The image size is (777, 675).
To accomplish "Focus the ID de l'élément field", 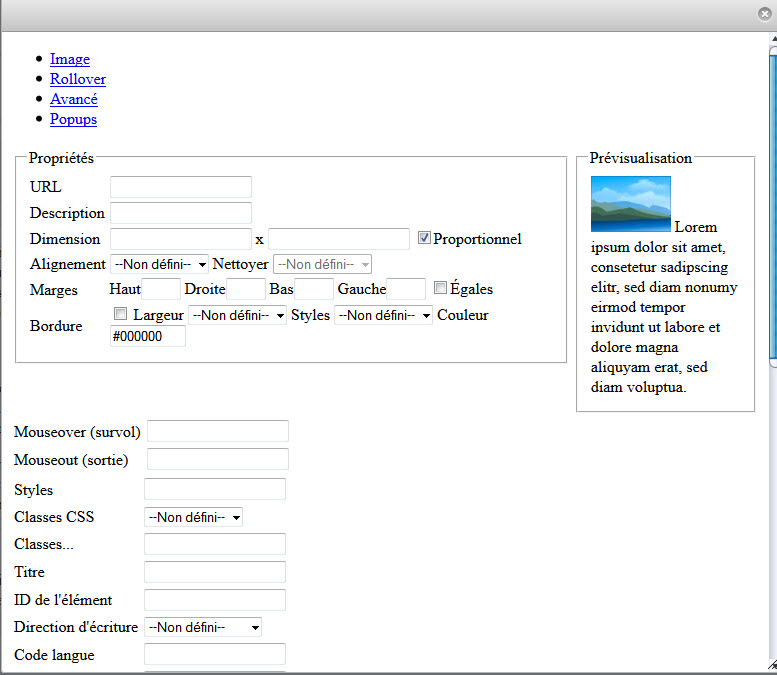I will coord(215,600).
